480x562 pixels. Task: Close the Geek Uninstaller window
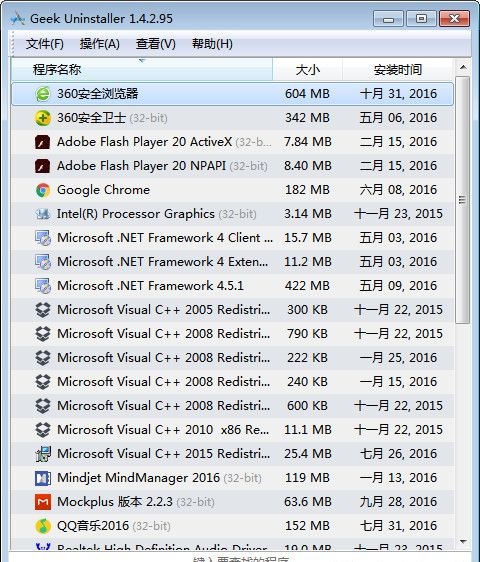coord(454,19)
